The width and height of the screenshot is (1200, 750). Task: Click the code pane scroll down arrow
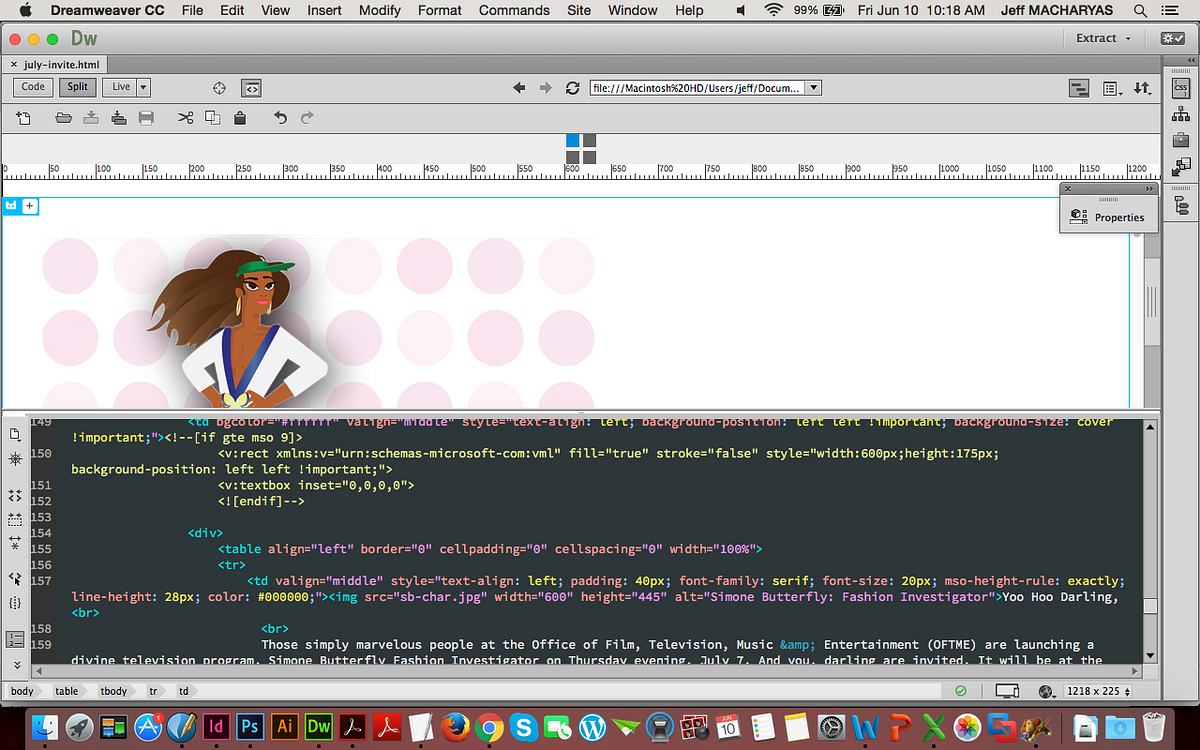[x=1150, y=656]
